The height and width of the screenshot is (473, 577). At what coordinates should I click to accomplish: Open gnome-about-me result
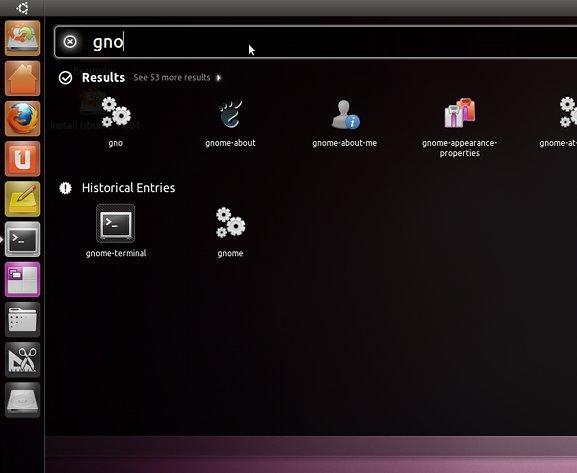[x=345, y=123]
